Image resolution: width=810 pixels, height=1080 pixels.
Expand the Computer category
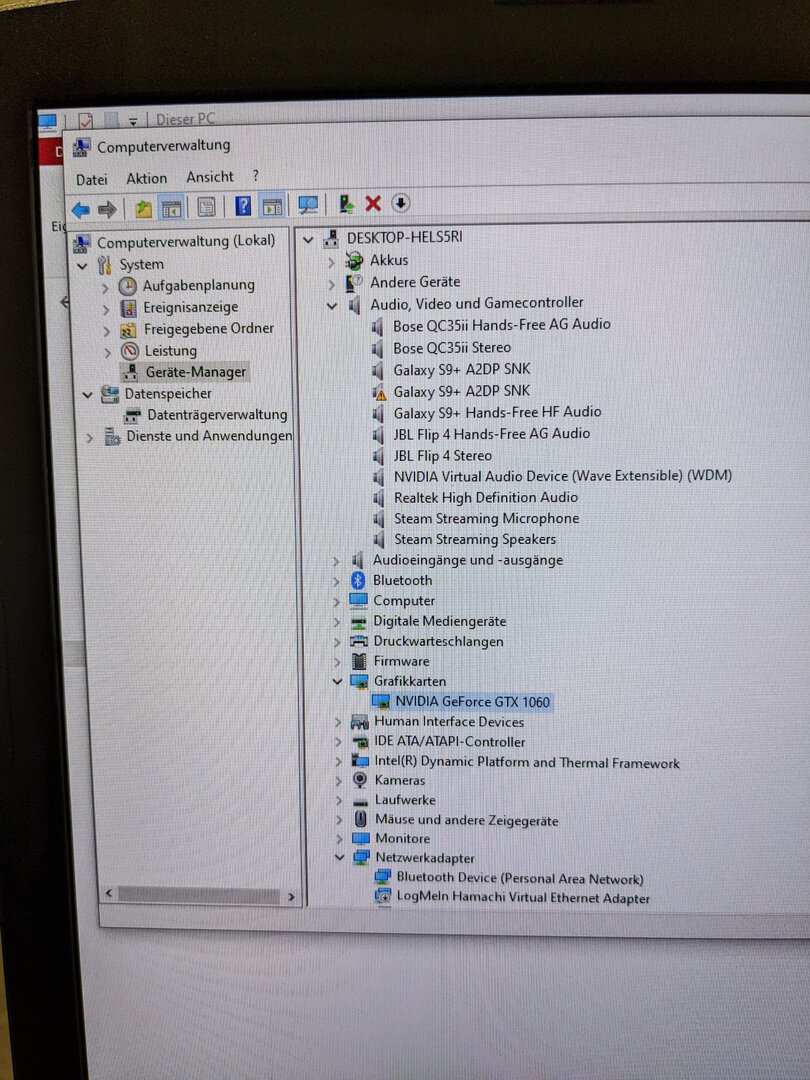(x=336, y=603)
